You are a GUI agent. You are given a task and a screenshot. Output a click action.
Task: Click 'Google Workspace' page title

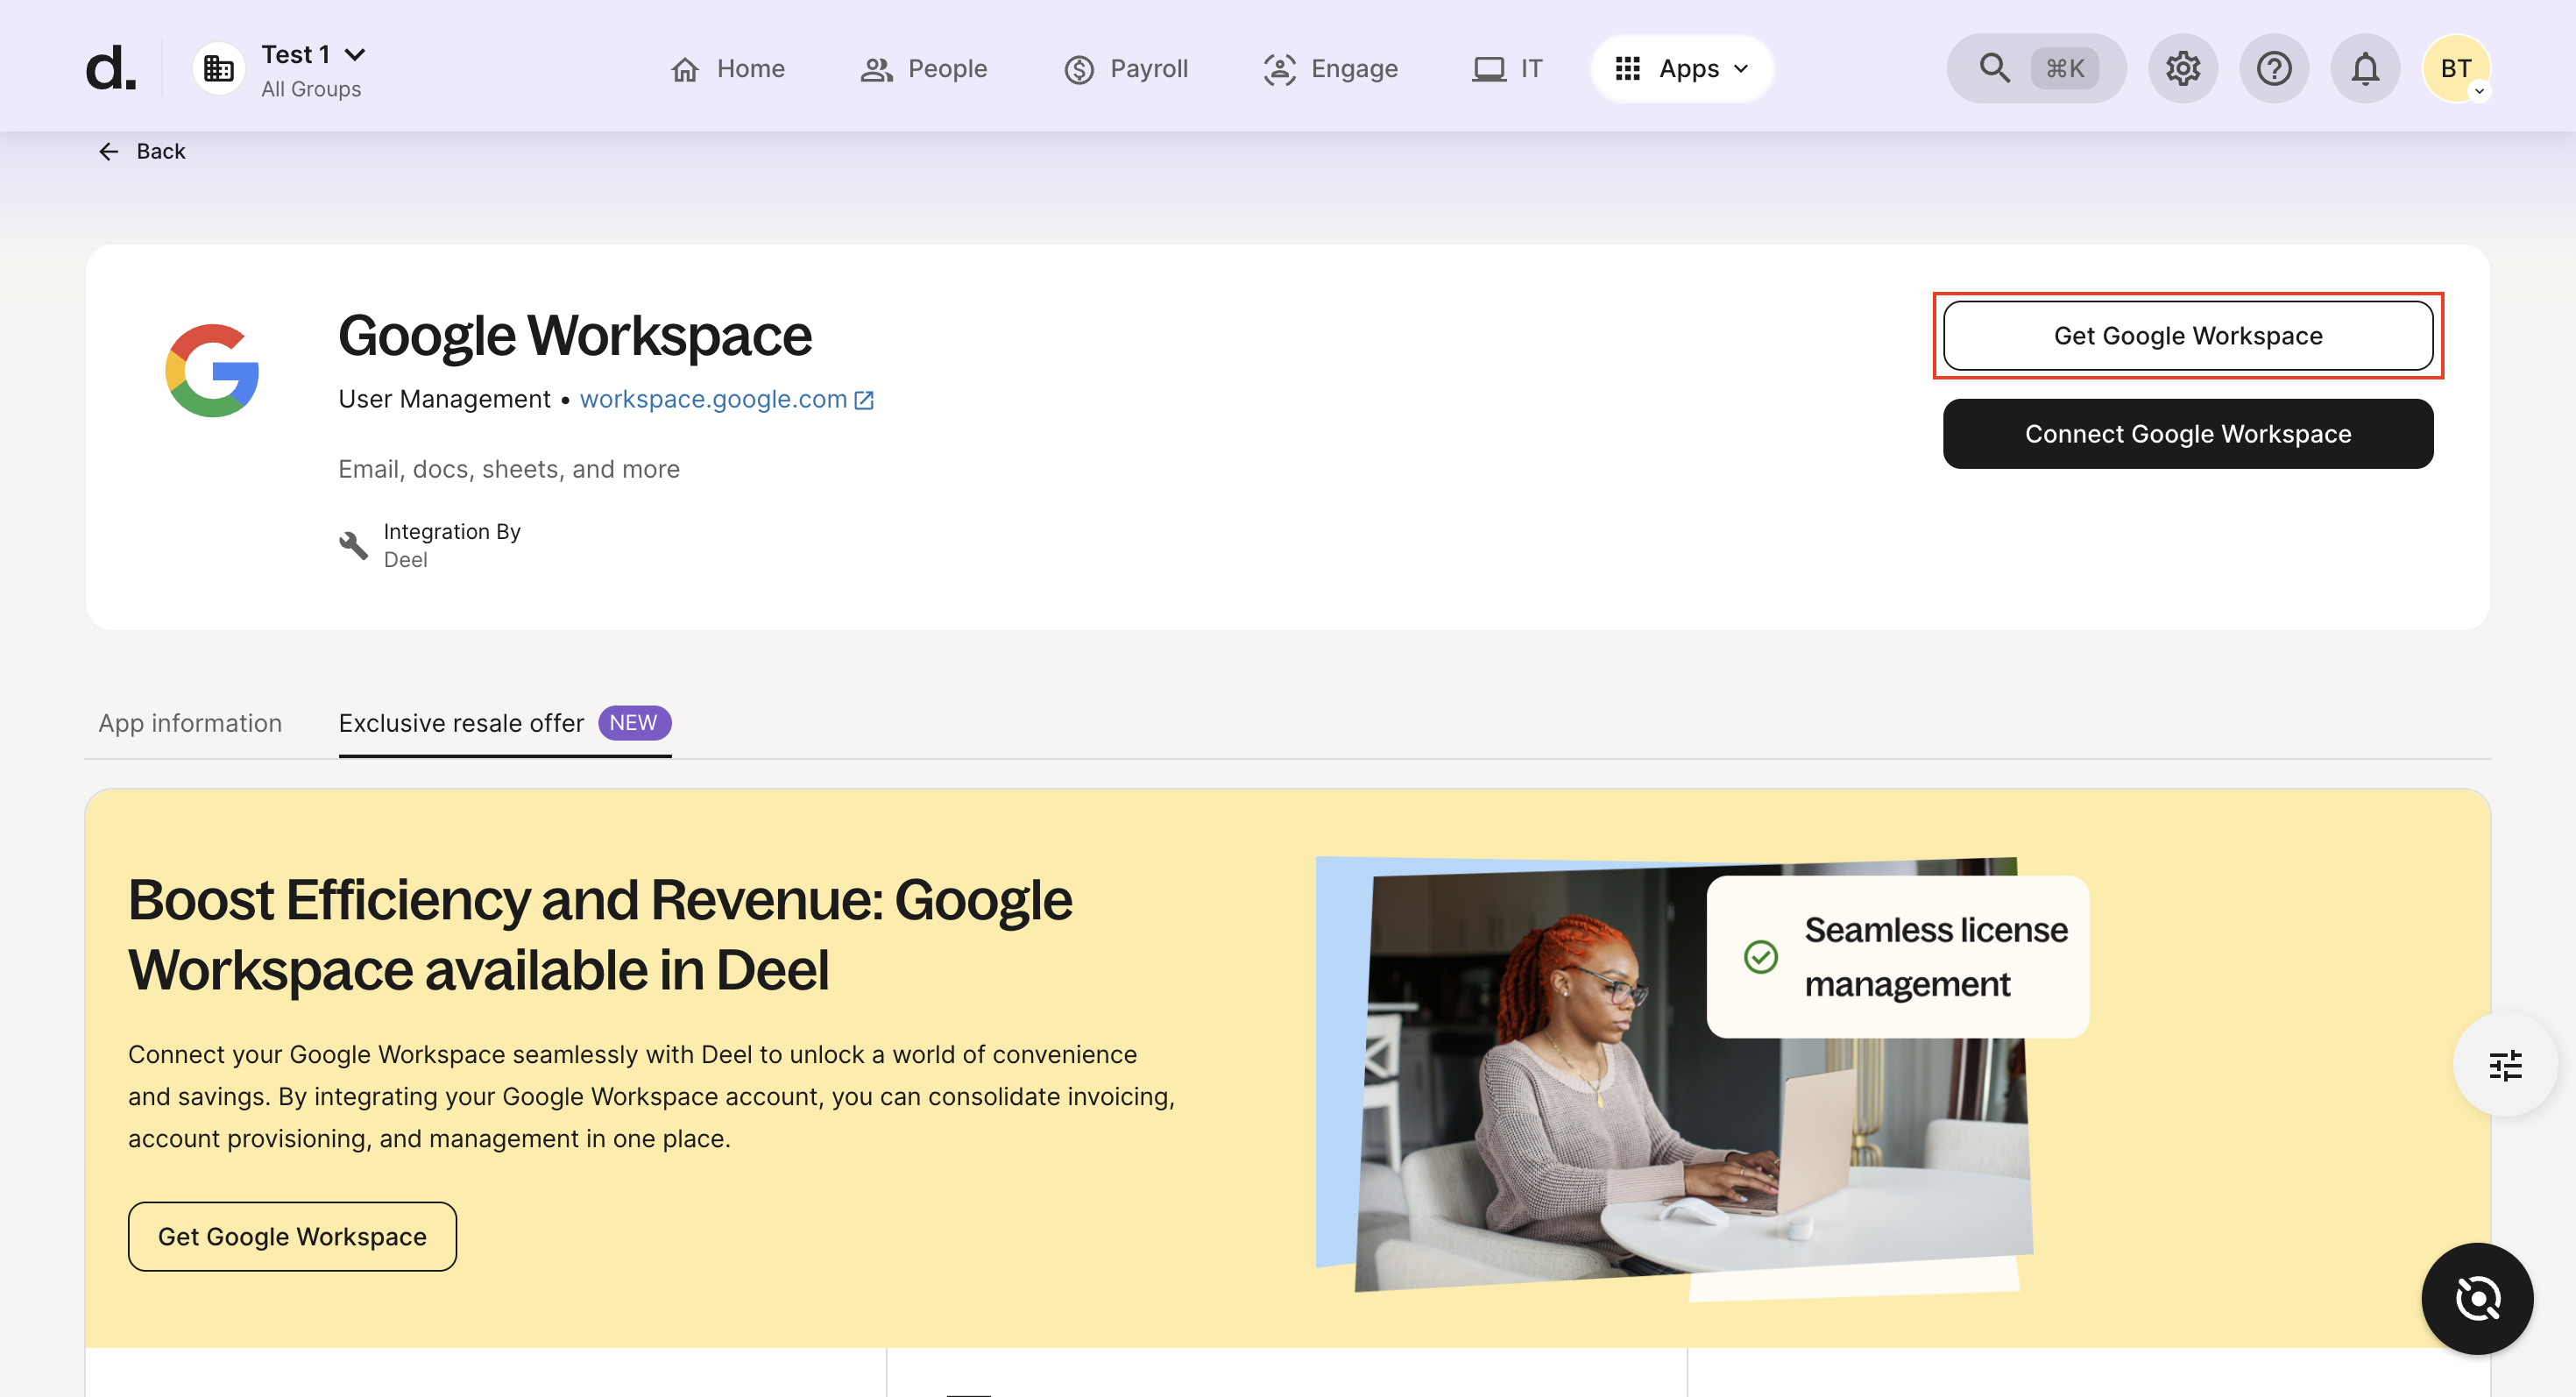click(x=575, y=335)
